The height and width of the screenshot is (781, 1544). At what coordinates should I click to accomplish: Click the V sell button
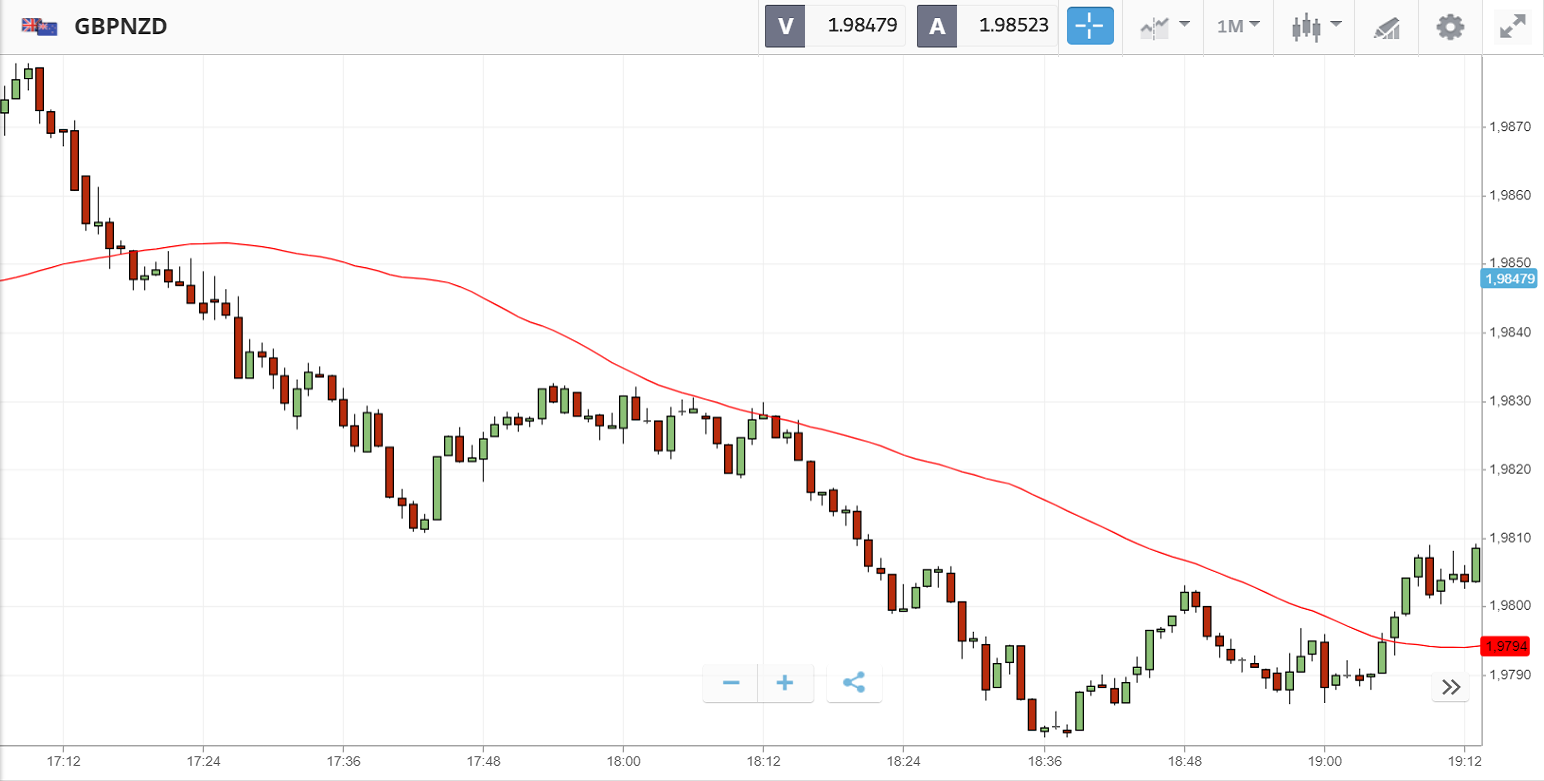(x=785, y=26)
